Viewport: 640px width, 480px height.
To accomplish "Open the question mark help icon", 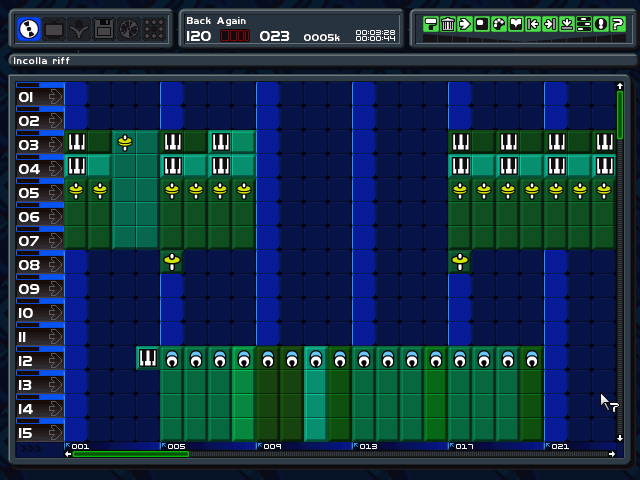I will [618, 24].
